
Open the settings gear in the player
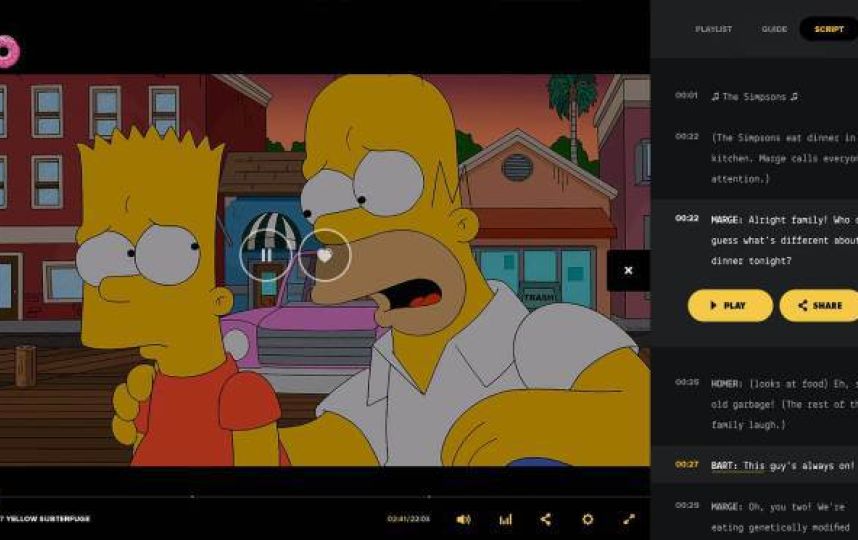[587, 519]
